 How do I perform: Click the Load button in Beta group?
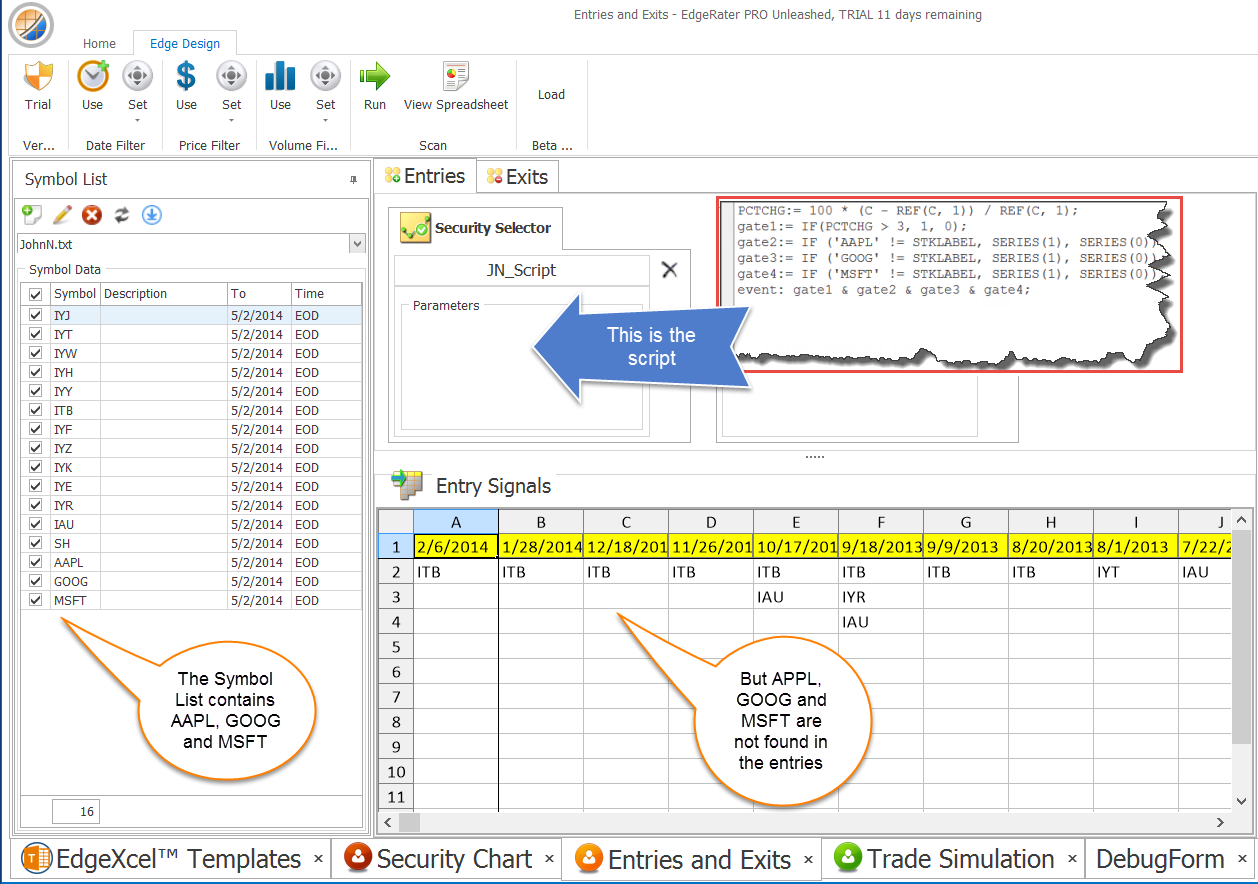[x=551, y=94]
